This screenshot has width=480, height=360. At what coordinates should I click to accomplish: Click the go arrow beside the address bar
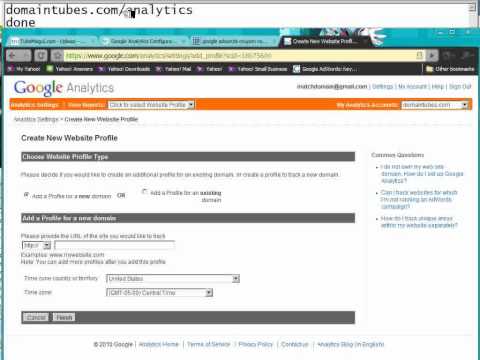[x=432, y=55]
